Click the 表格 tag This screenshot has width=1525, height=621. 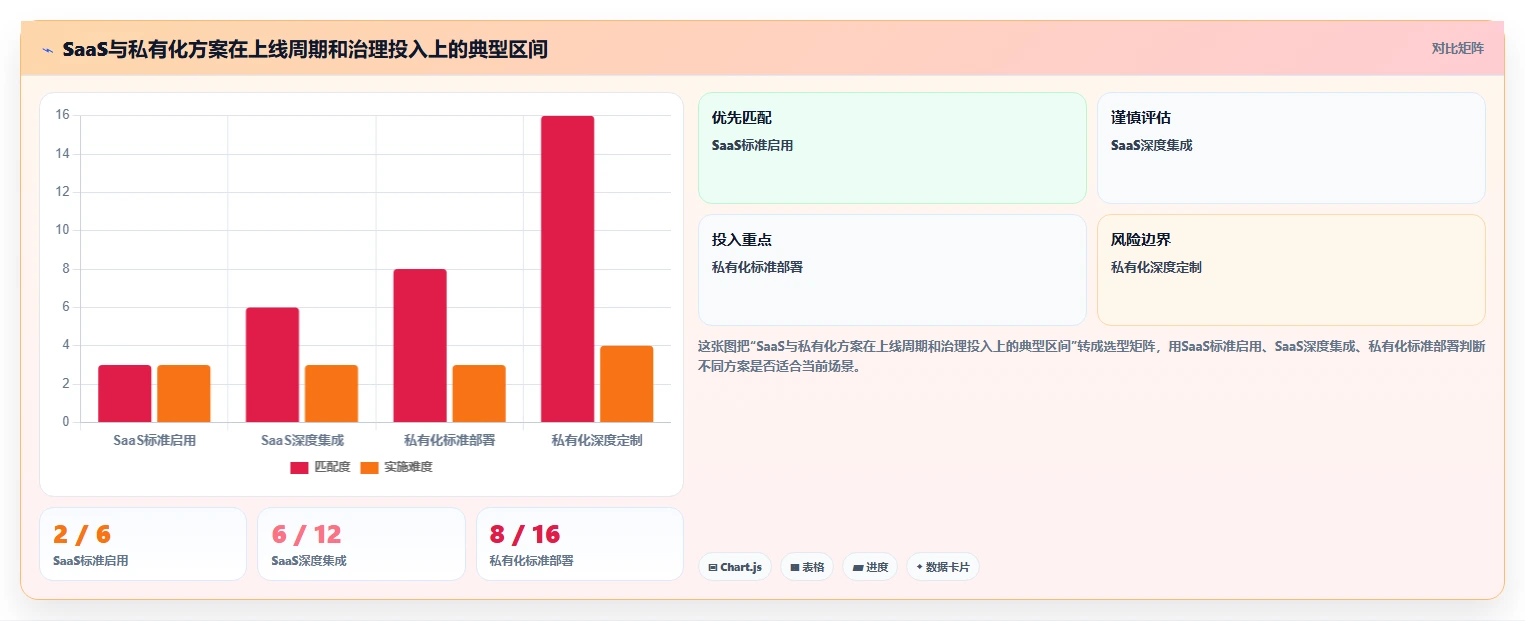click(807, 567)
